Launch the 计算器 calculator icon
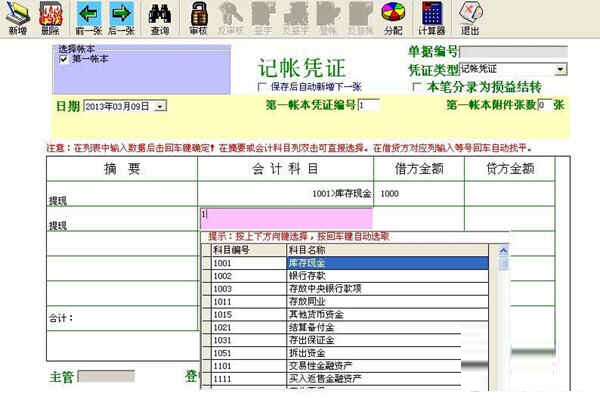Image resolution: width=600 pixels, height=406 pixels. (432, 18)
